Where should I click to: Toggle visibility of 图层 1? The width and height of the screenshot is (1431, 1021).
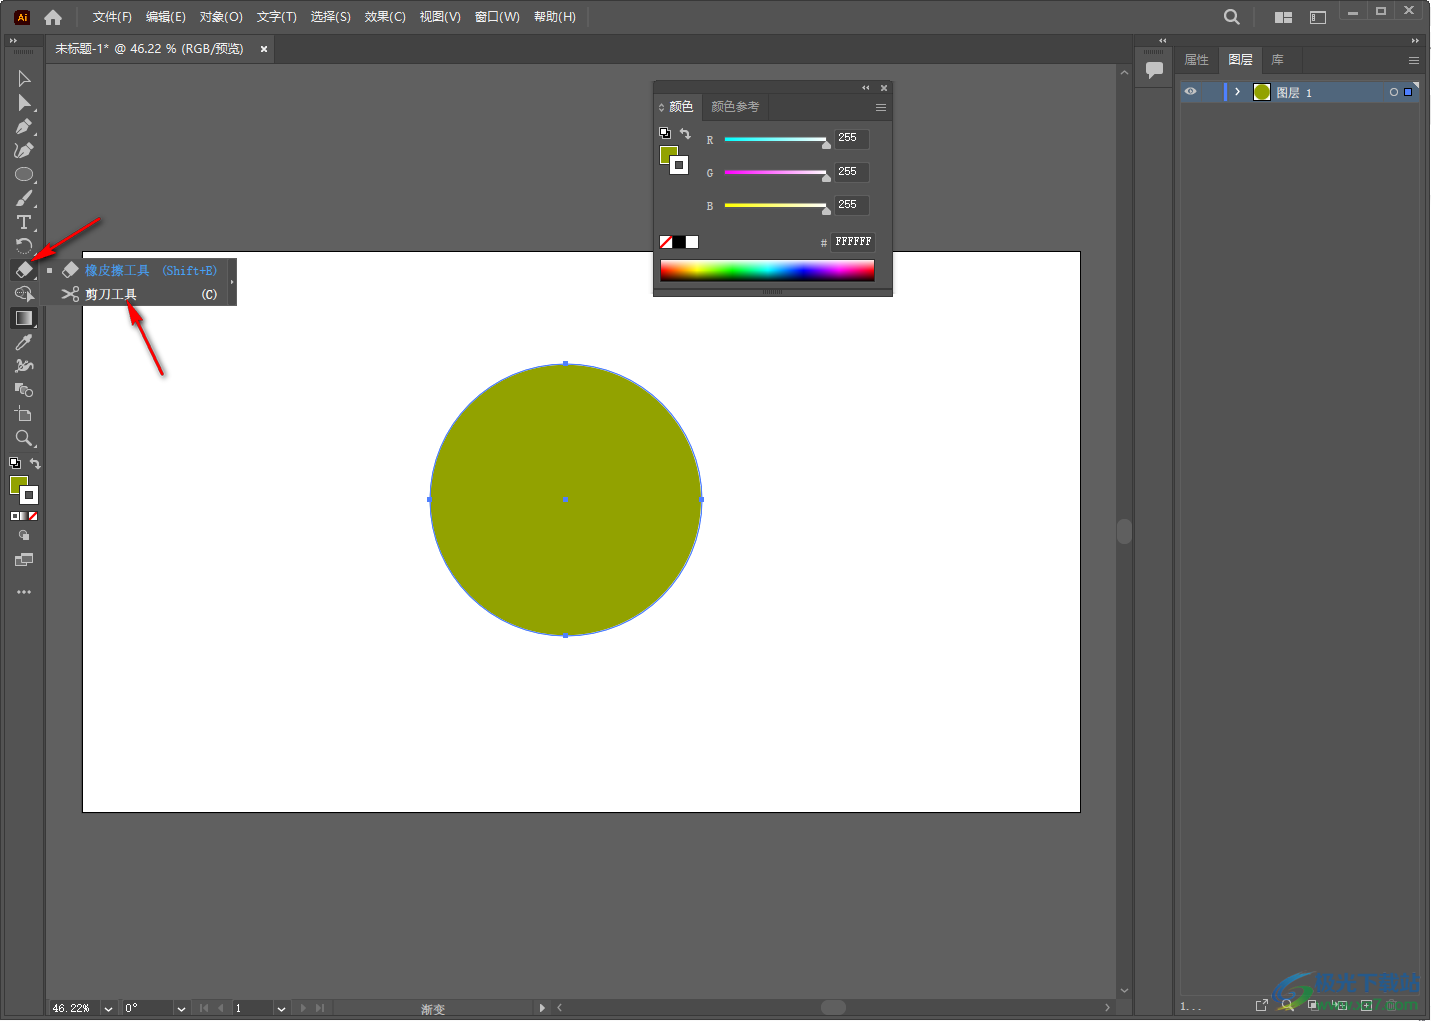(x=1190, y=92)
